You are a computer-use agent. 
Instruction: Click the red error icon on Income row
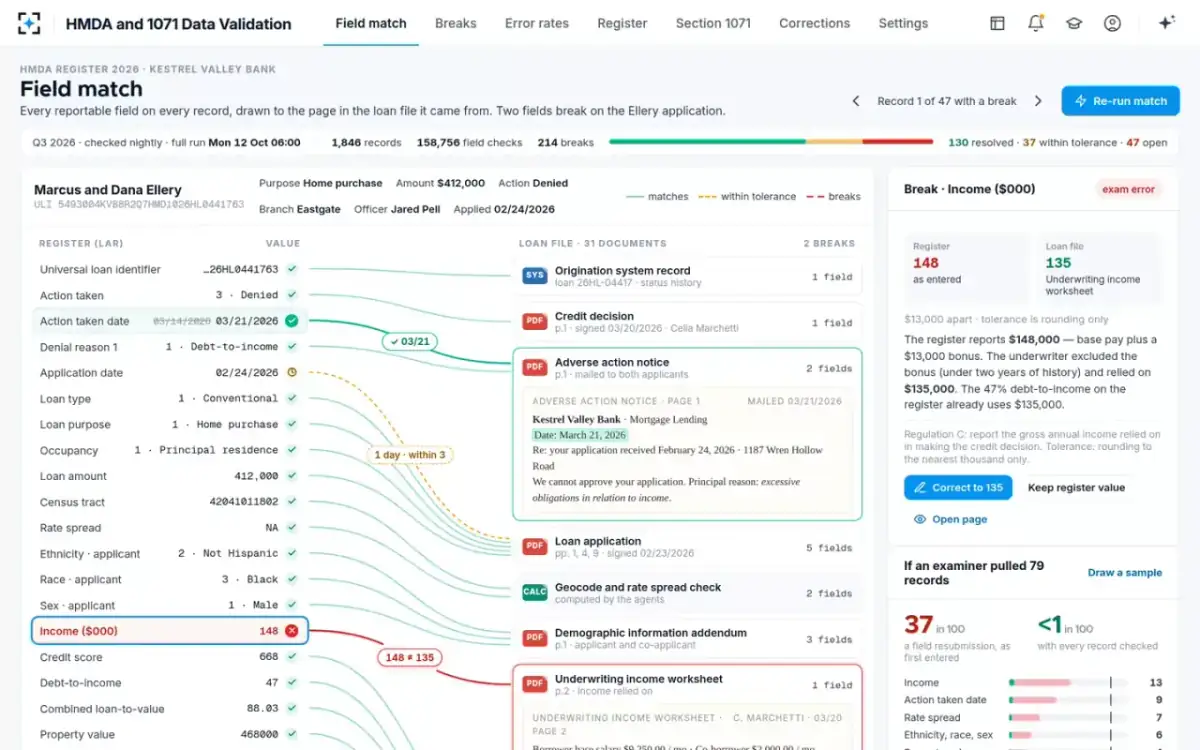click(x=292, y=631)
